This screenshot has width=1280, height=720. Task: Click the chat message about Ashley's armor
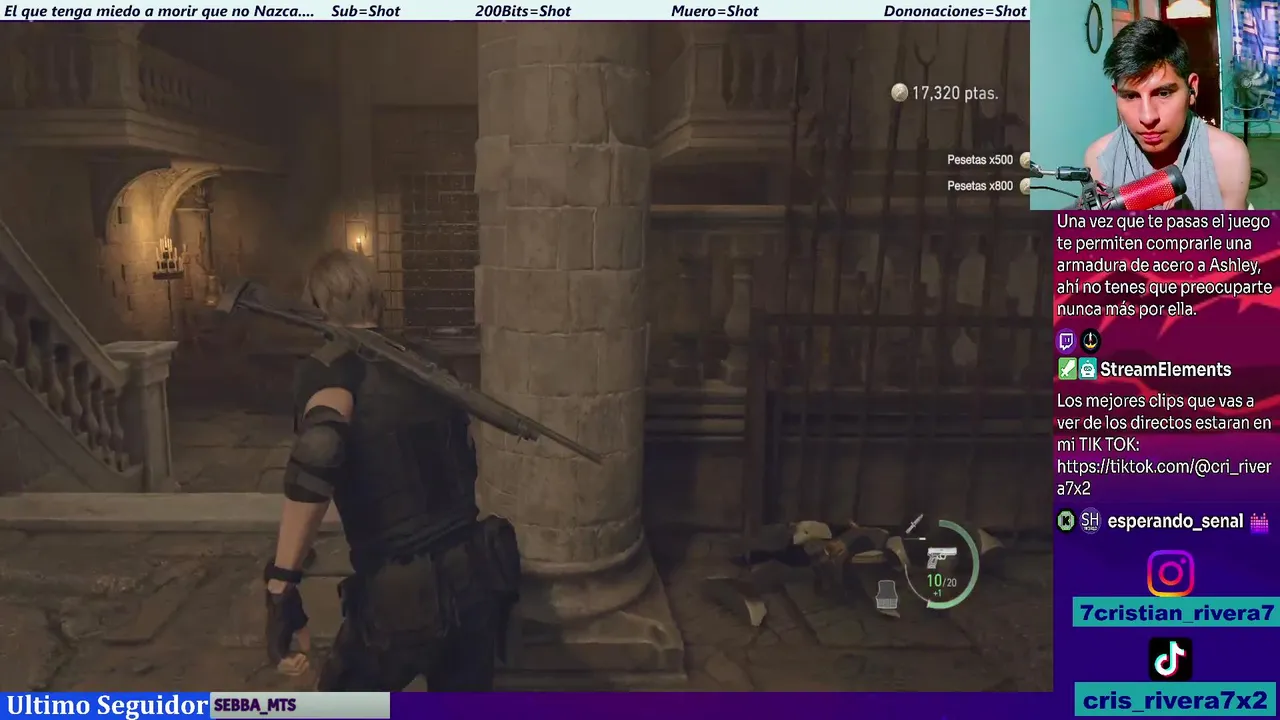click(1164, 265)
